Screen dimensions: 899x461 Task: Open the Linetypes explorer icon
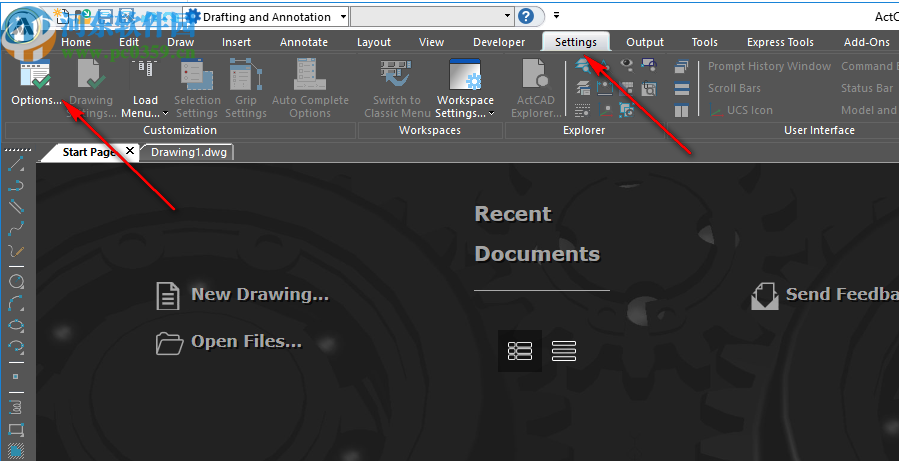583,110
